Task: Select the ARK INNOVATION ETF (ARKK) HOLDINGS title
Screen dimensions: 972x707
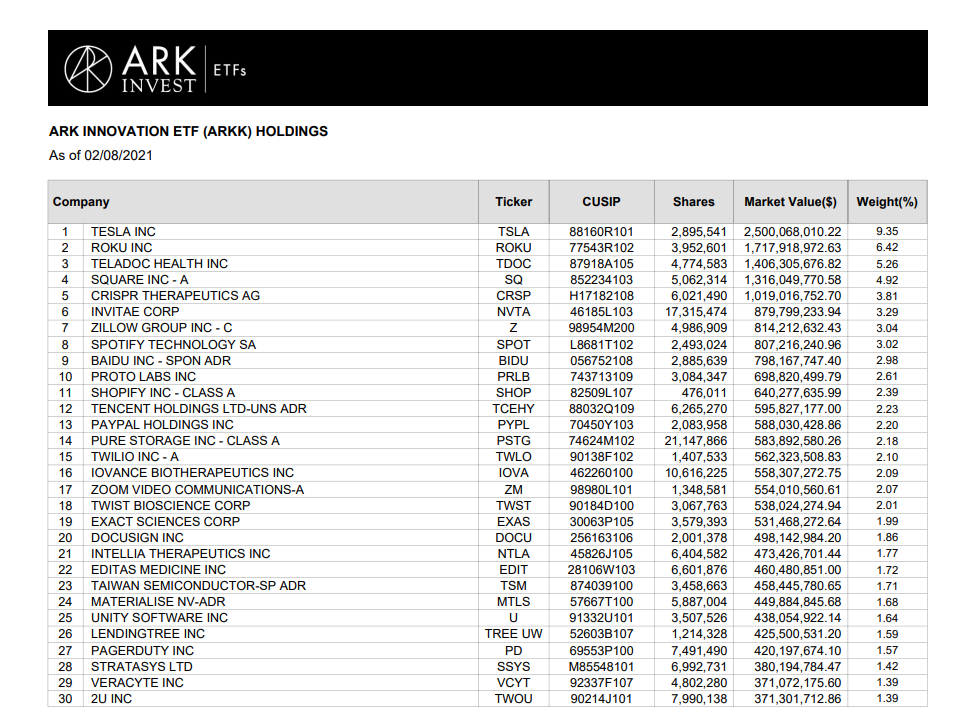Action: [188, 131]
